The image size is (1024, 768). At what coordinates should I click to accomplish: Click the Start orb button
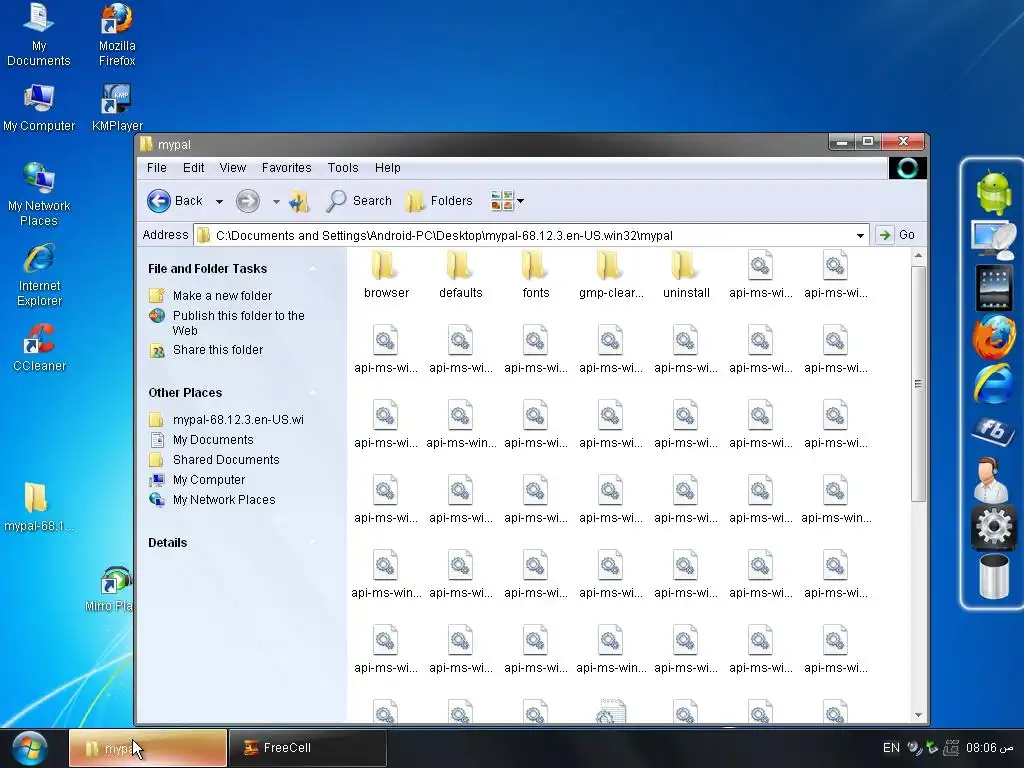30,748
